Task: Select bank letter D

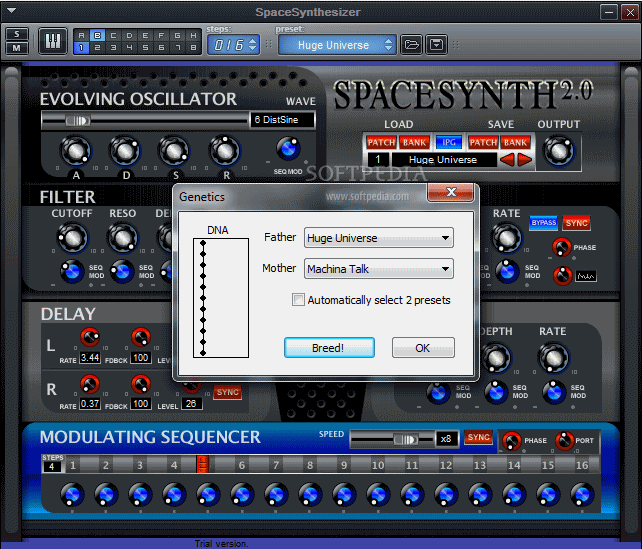Action: pyautogui.click(x=129, y=35)
